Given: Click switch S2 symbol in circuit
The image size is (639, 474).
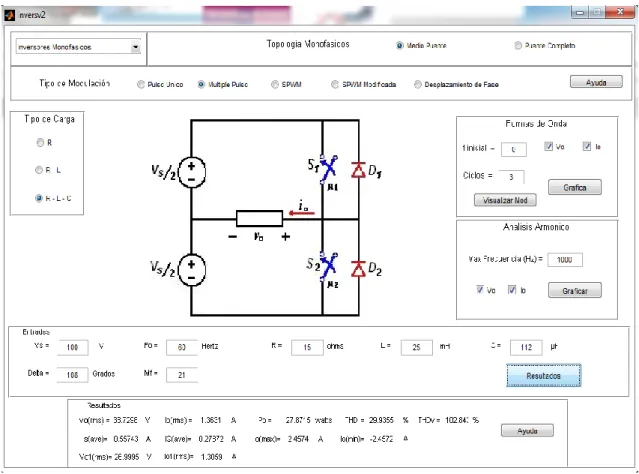Looking at the screenshot, I should [x=328, y=267].
